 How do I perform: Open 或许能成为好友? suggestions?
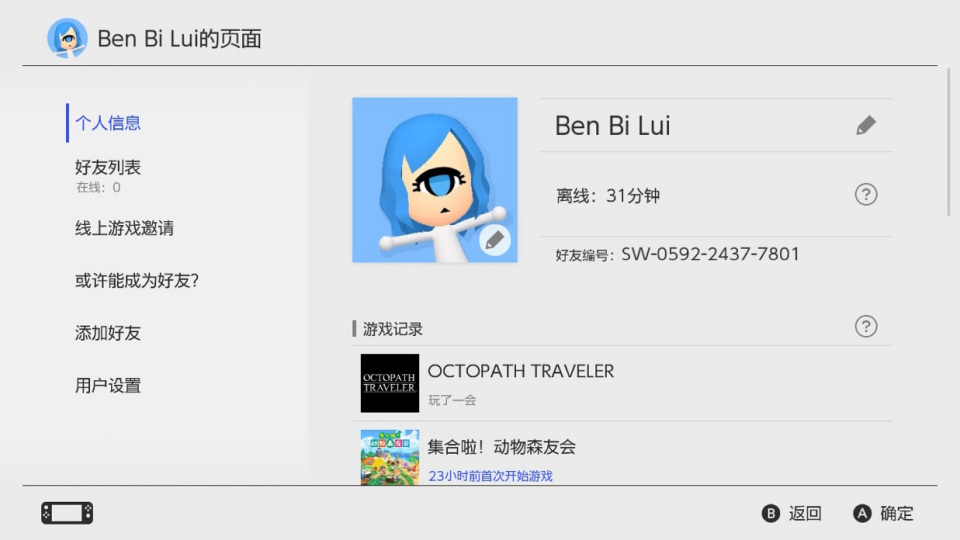point(137,280)
